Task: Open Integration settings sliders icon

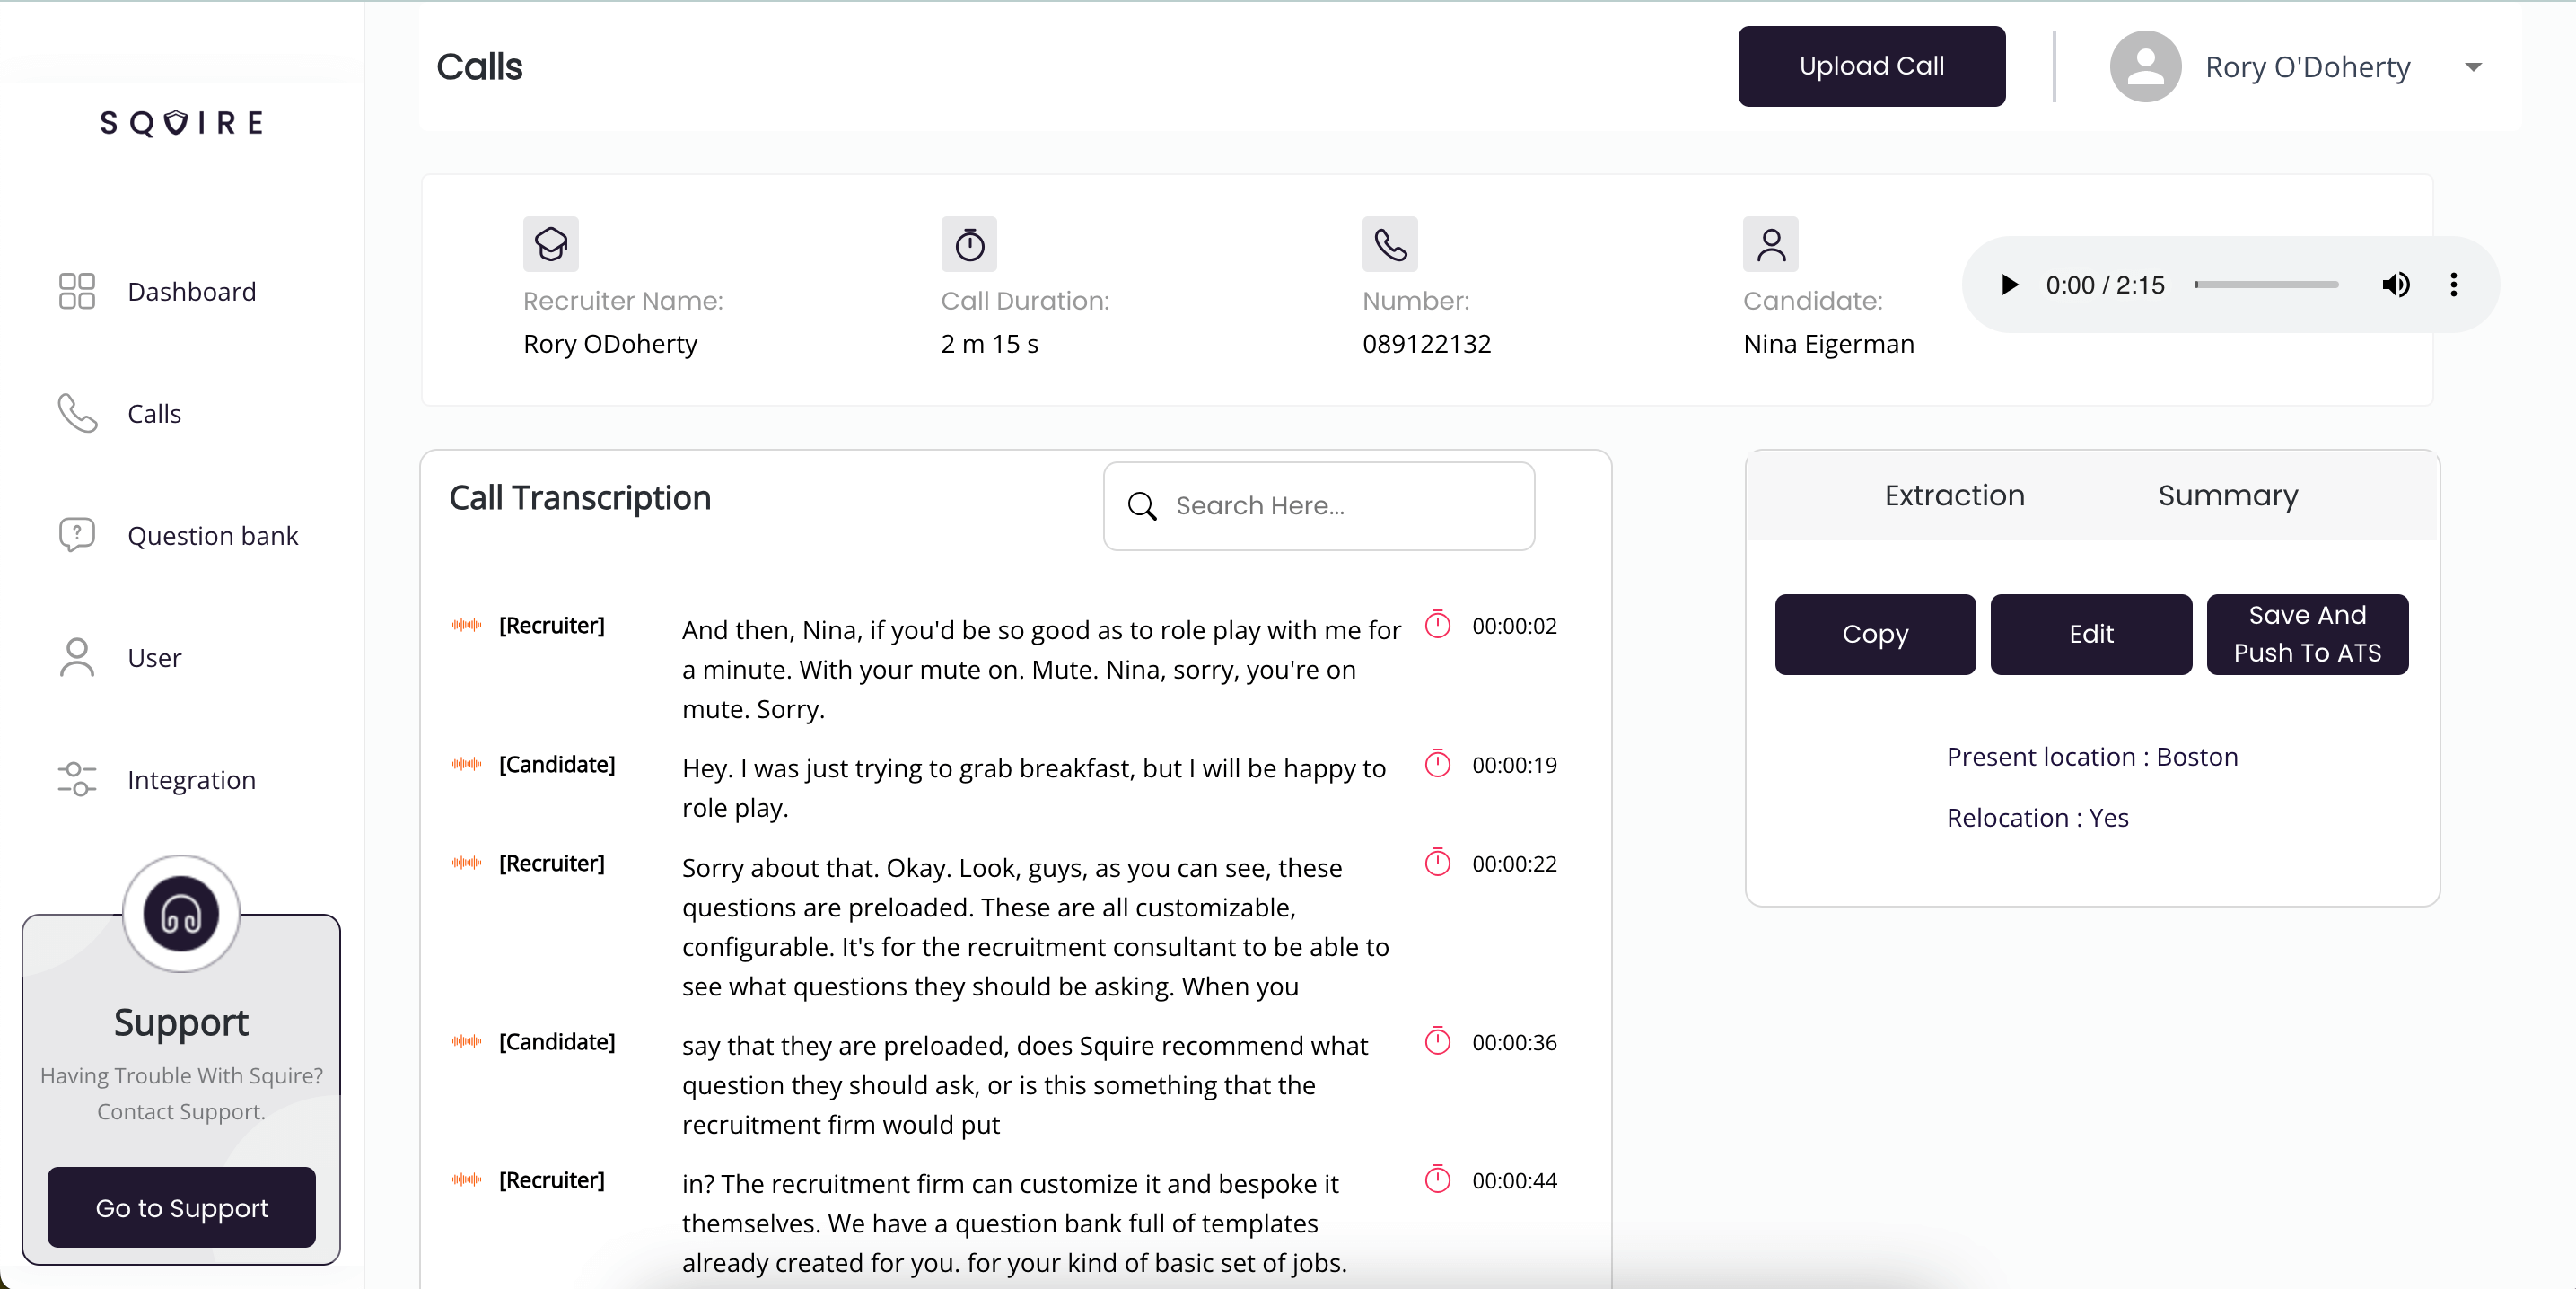Action: (x=76, y=779)
